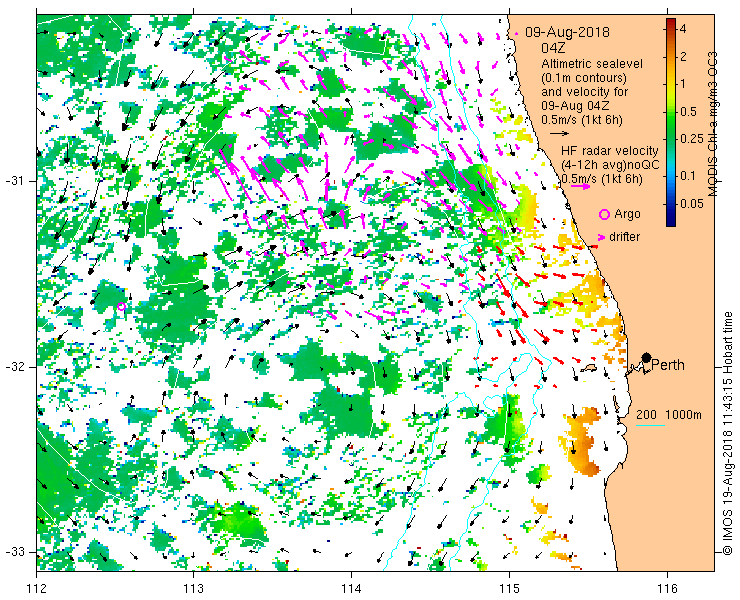This screenshot has width=740, height=600.
Task: Click the 'HF radar velocity' legend text
Action: tap(610, 151)
